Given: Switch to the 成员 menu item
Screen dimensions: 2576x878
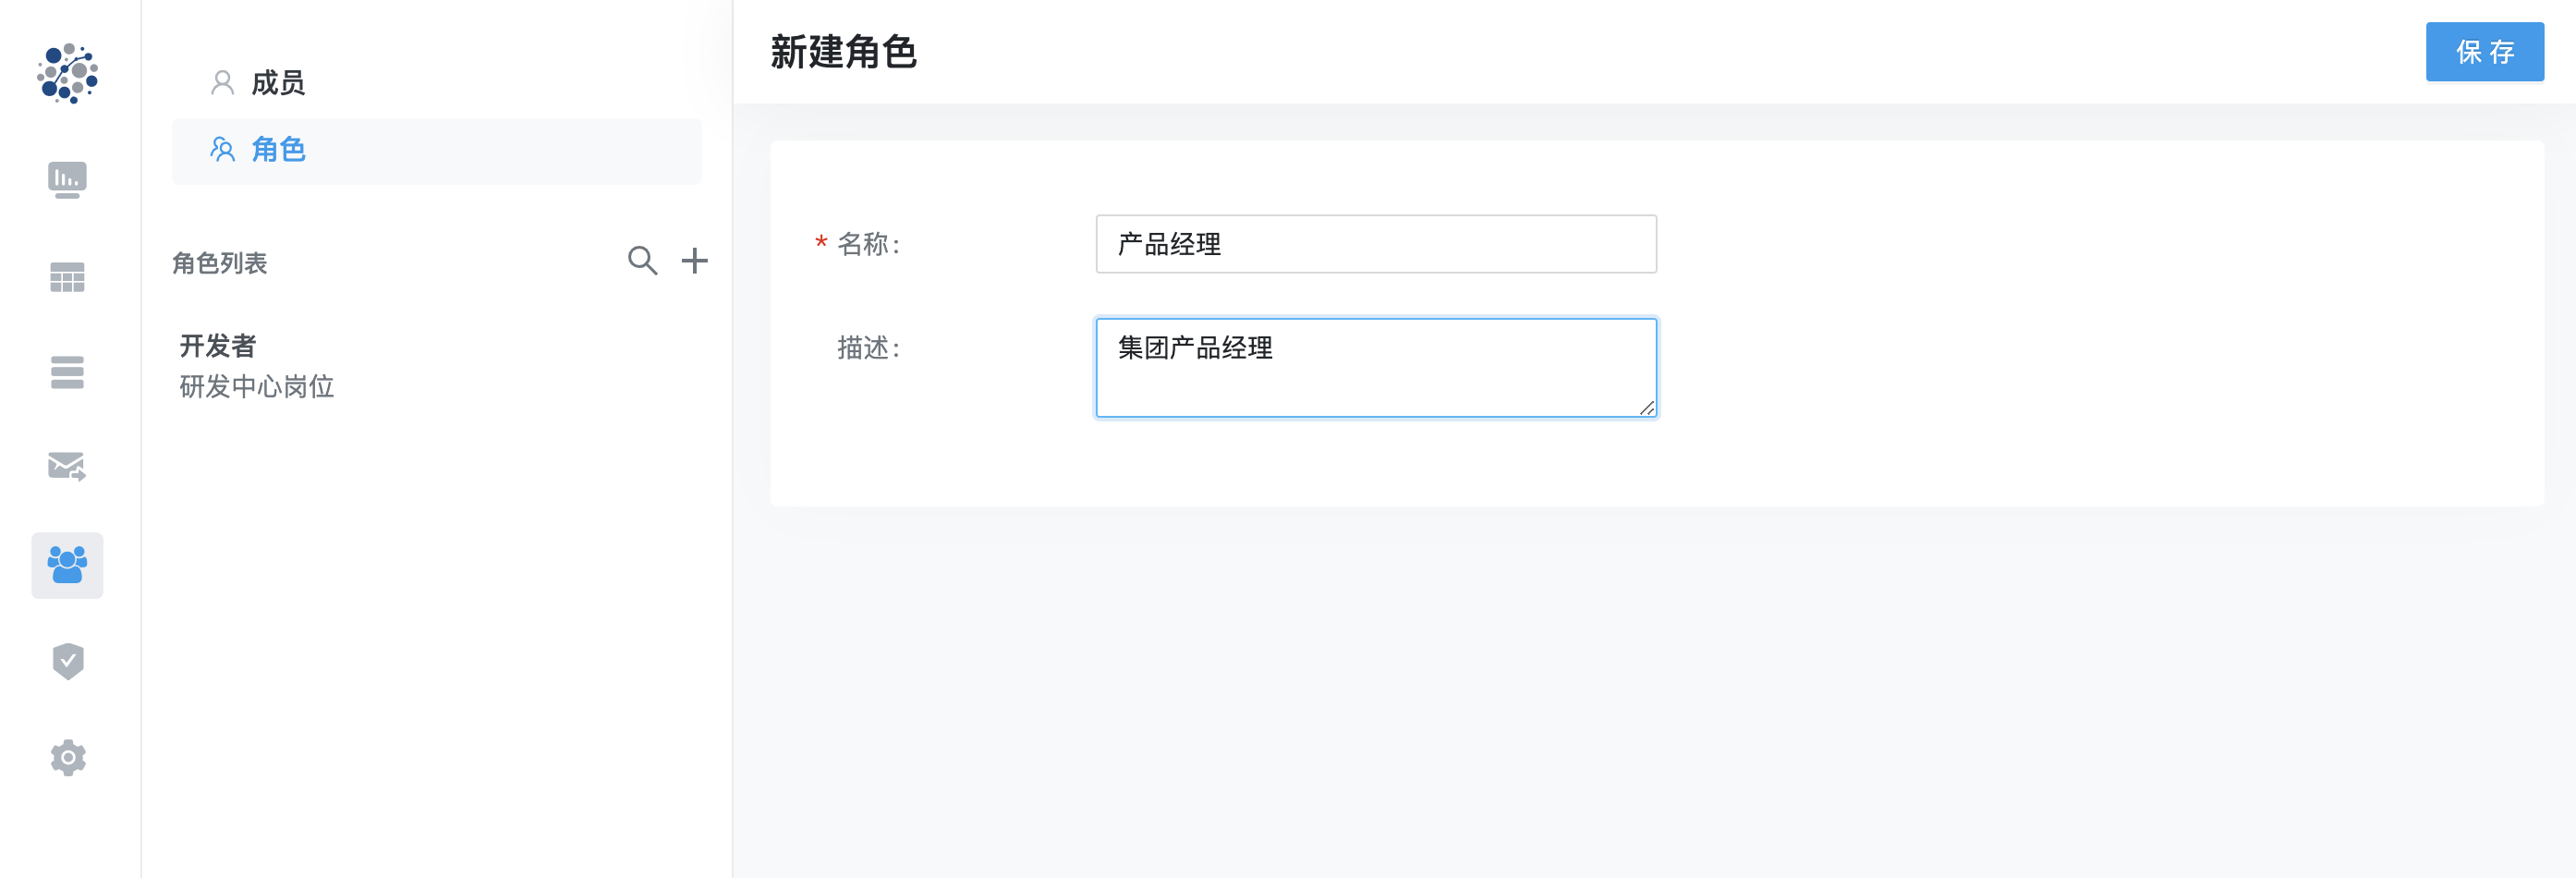Looking at the screenshot, I should pos(277,83).
